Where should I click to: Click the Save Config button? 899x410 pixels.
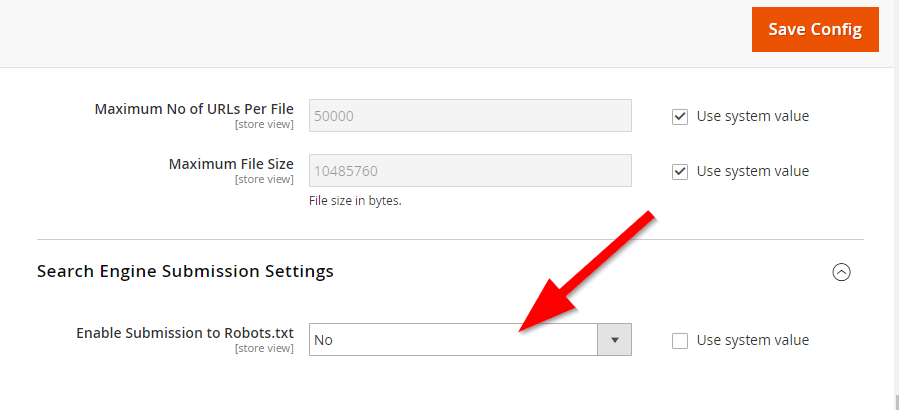pos(815,29)
